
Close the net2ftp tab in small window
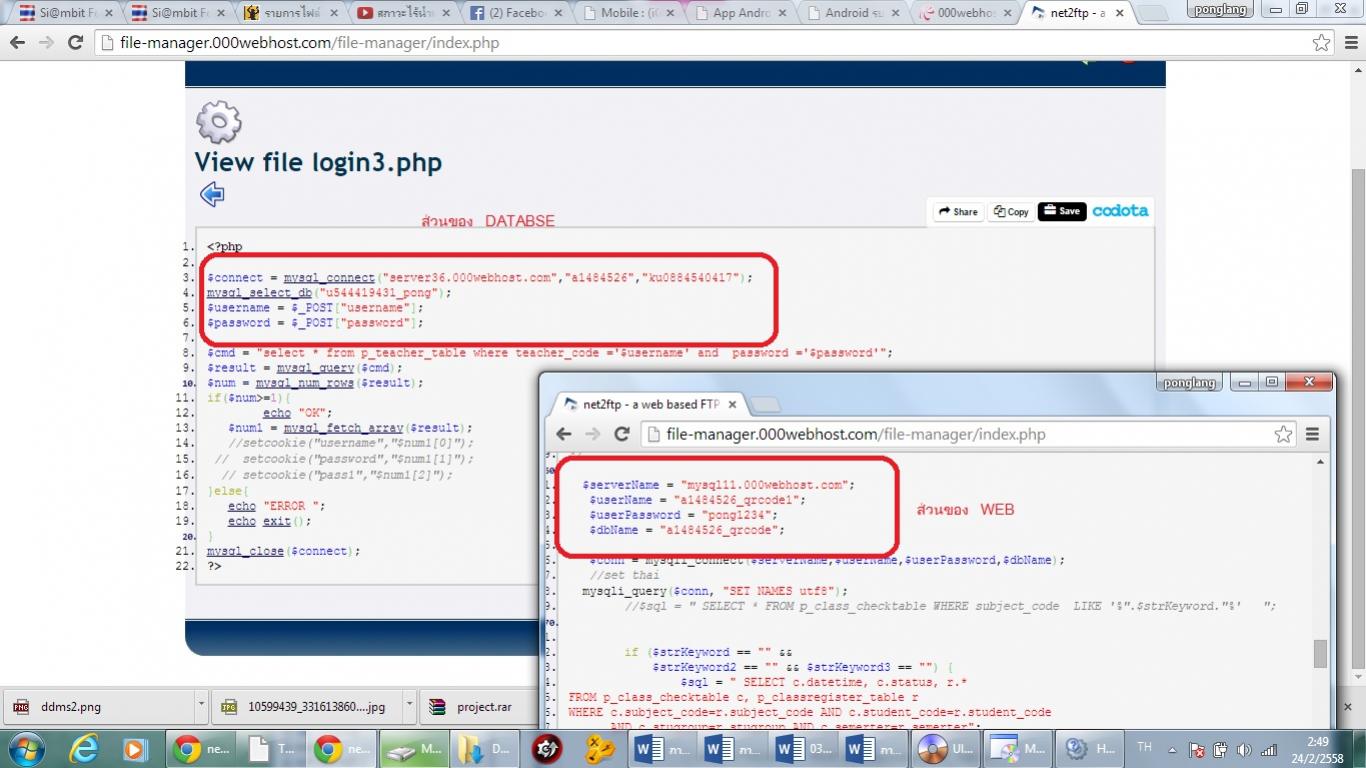tap(732, 405)
